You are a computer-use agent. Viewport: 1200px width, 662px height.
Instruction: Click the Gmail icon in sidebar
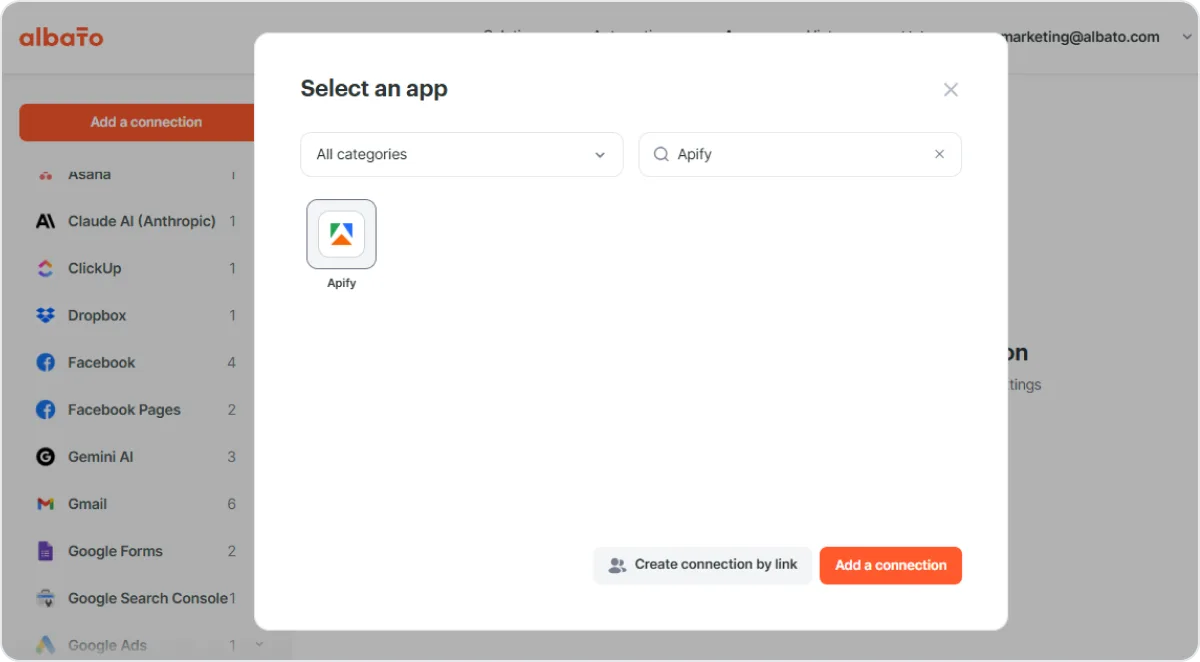tap(45, 504)
